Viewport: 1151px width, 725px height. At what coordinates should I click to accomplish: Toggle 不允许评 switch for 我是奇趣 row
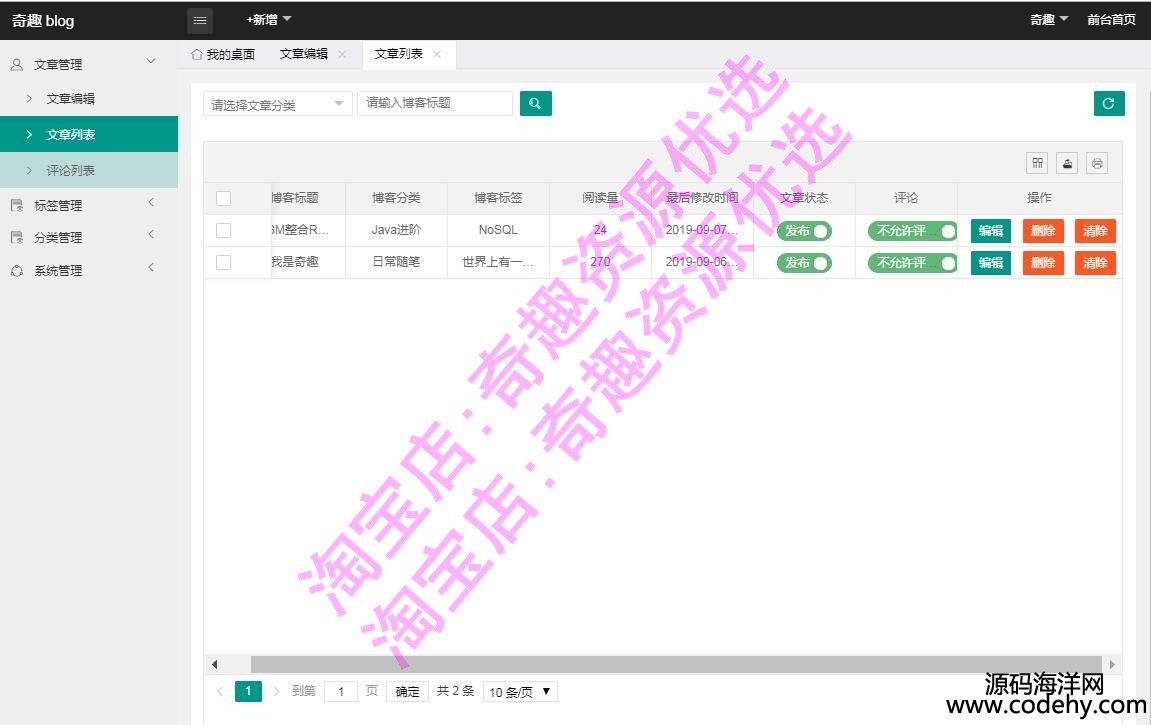(911, 263)
